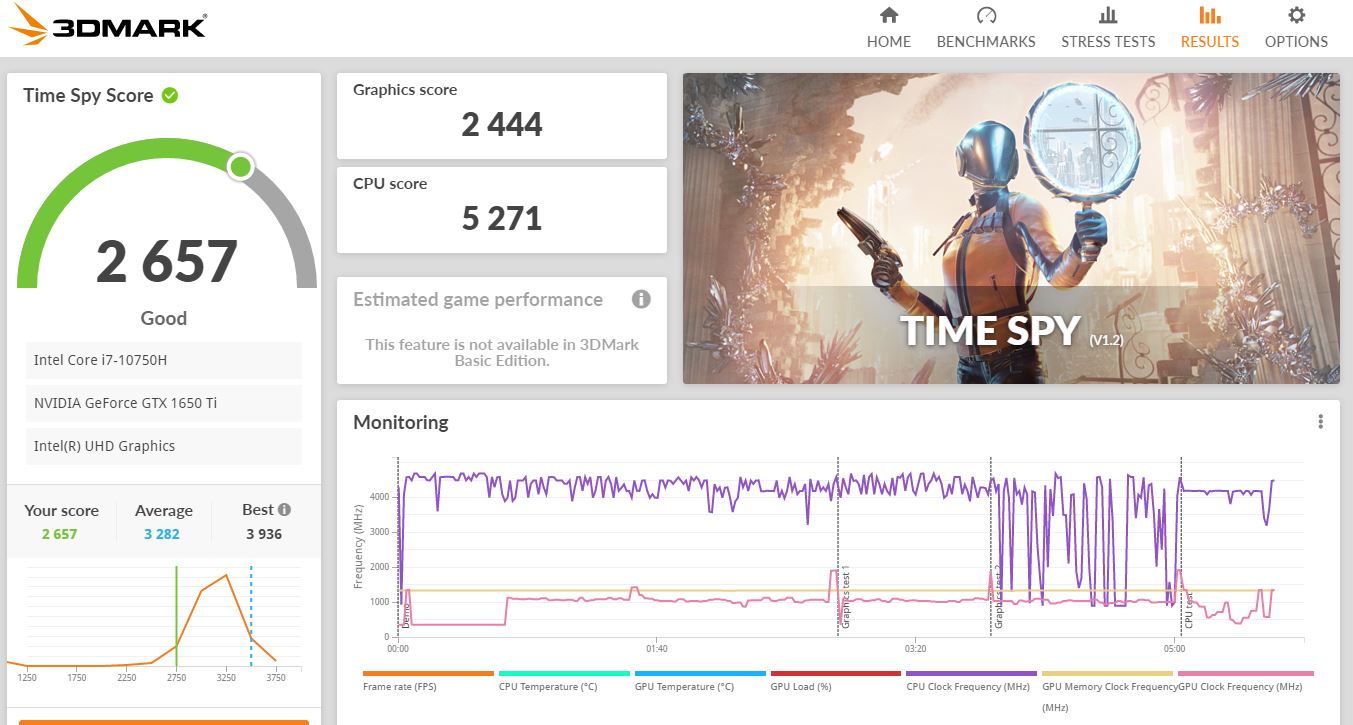Screen dimensions: 1353x725
Task: Click the dashed blue average line in chart
Action: point(251,616)
